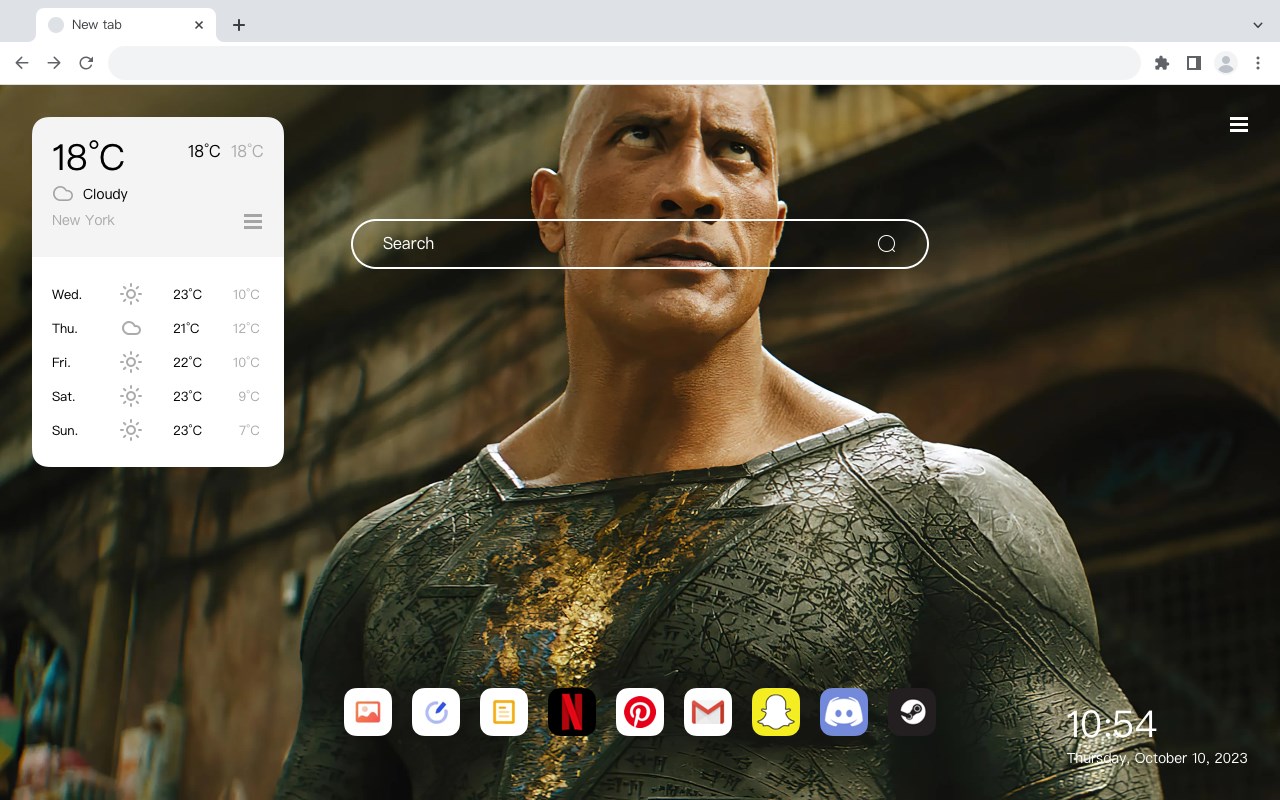This screenshot has width=1280, height=800.
Task: Select the New tab browser tab
Action: click(126, 25)
